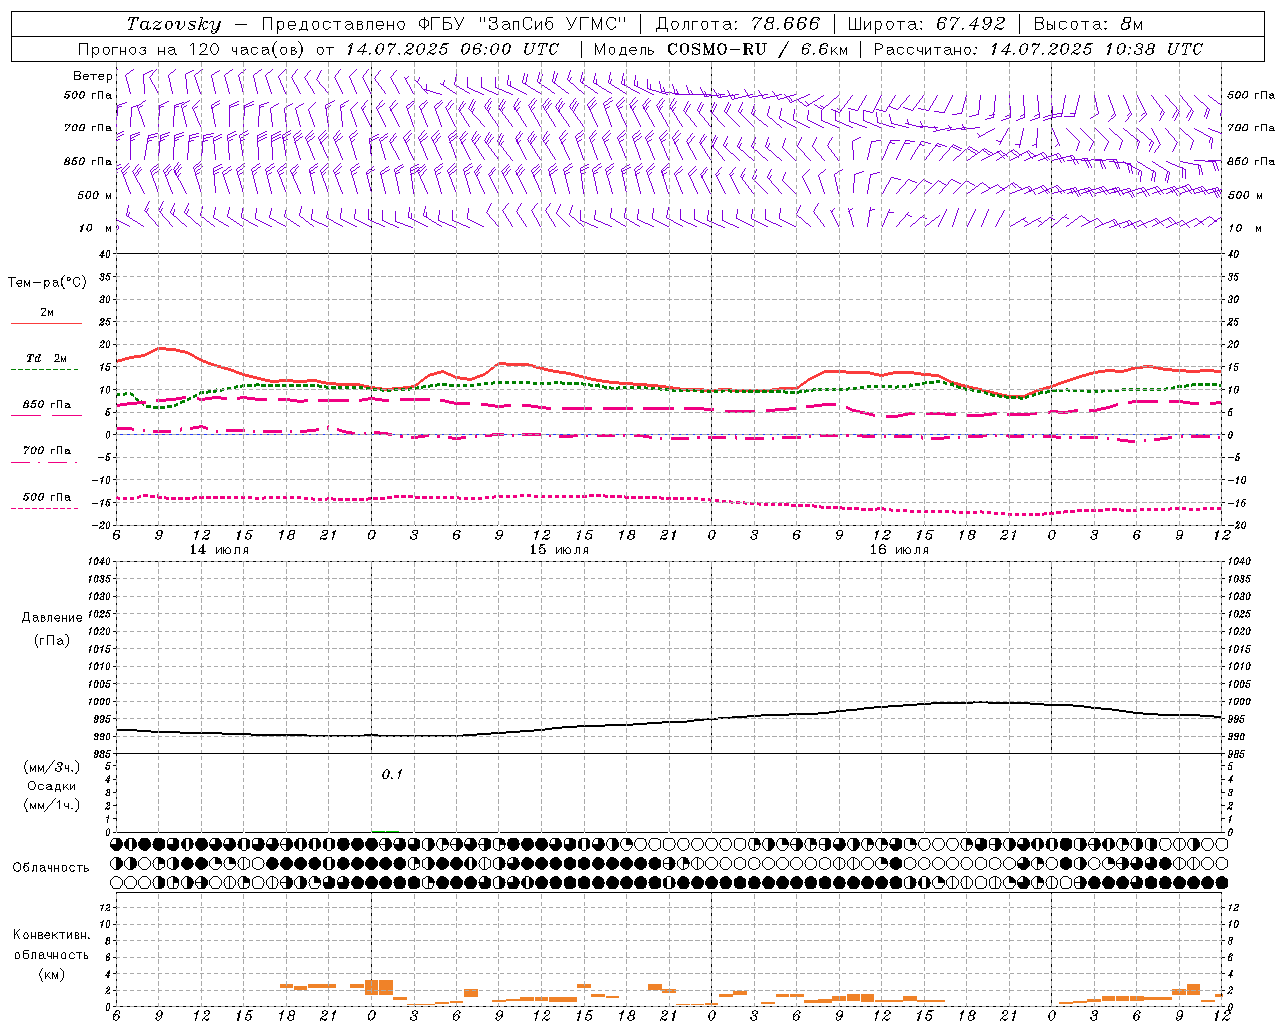Click the "(гПа)" unit label under Давление
This screenshot has width=1280, height=1024.
click(52, 641)
